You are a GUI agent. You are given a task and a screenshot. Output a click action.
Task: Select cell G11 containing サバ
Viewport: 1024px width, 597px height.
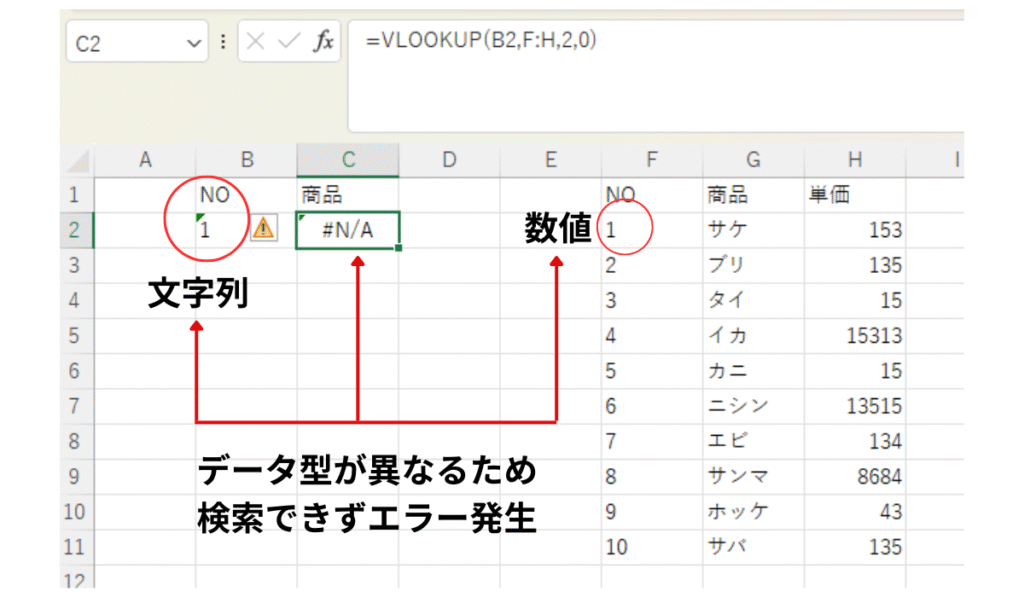[753, 547]
